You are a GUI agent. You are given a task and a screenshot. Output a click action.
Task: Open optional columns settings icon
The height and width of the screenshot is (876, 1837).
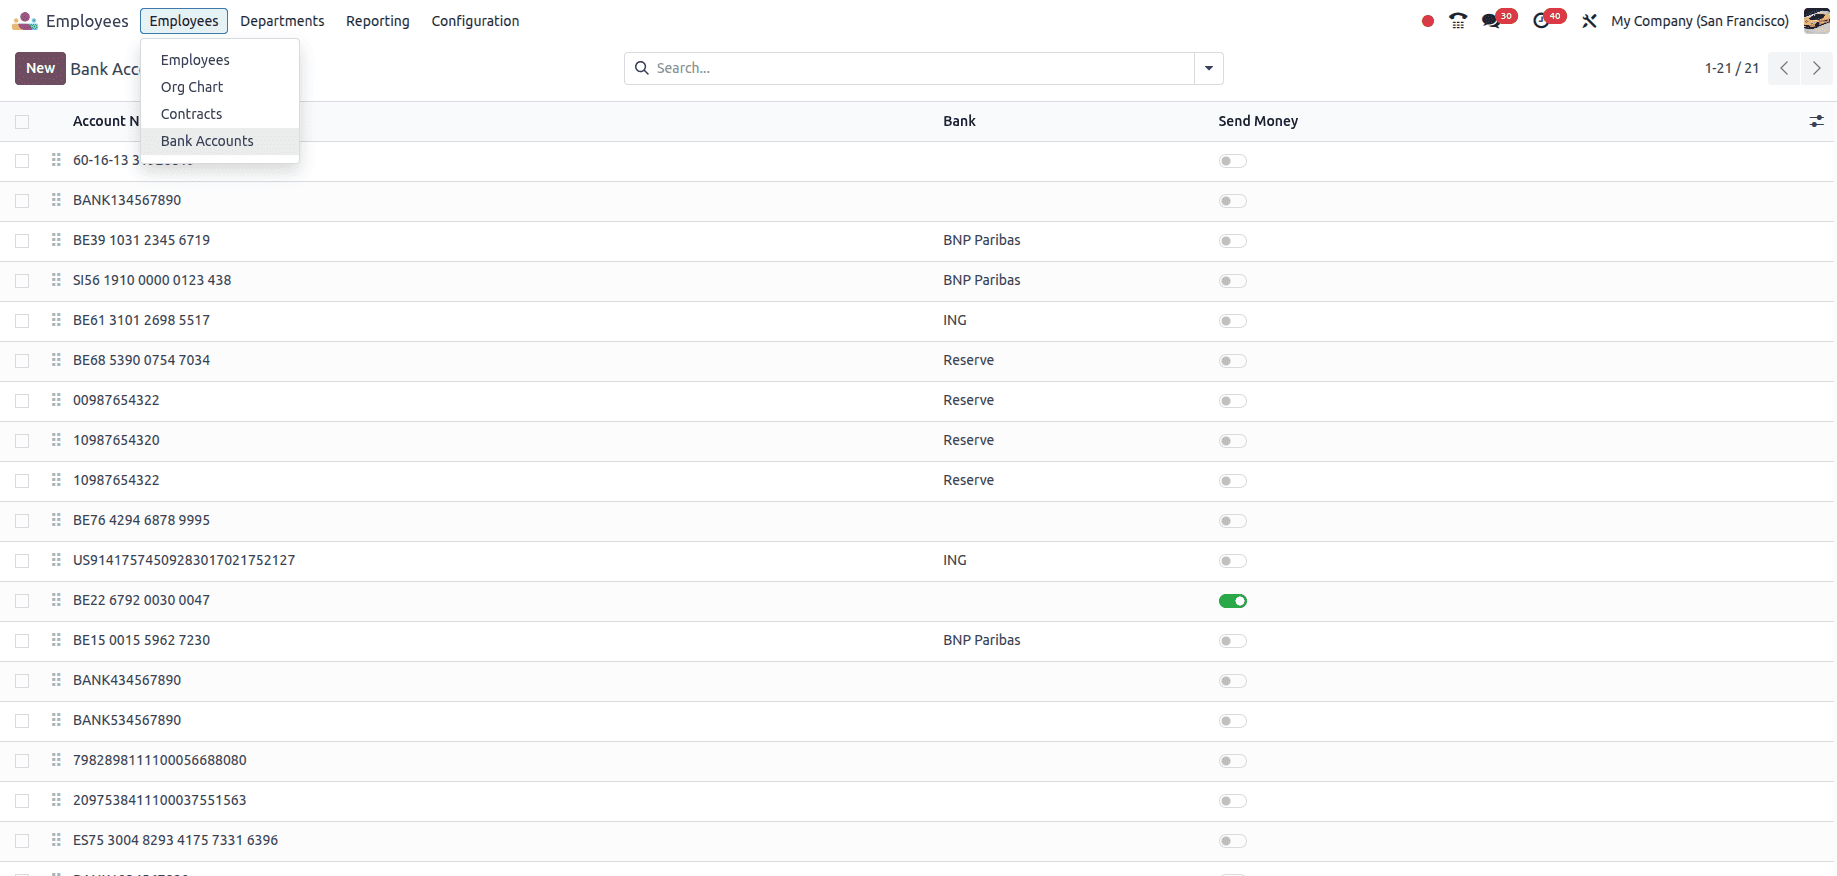click(x=1816, y=121)
